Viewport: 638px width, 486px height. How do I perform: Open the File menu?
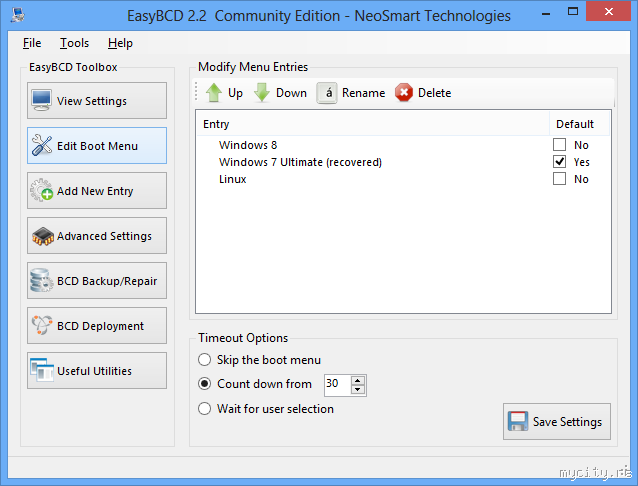32,43
